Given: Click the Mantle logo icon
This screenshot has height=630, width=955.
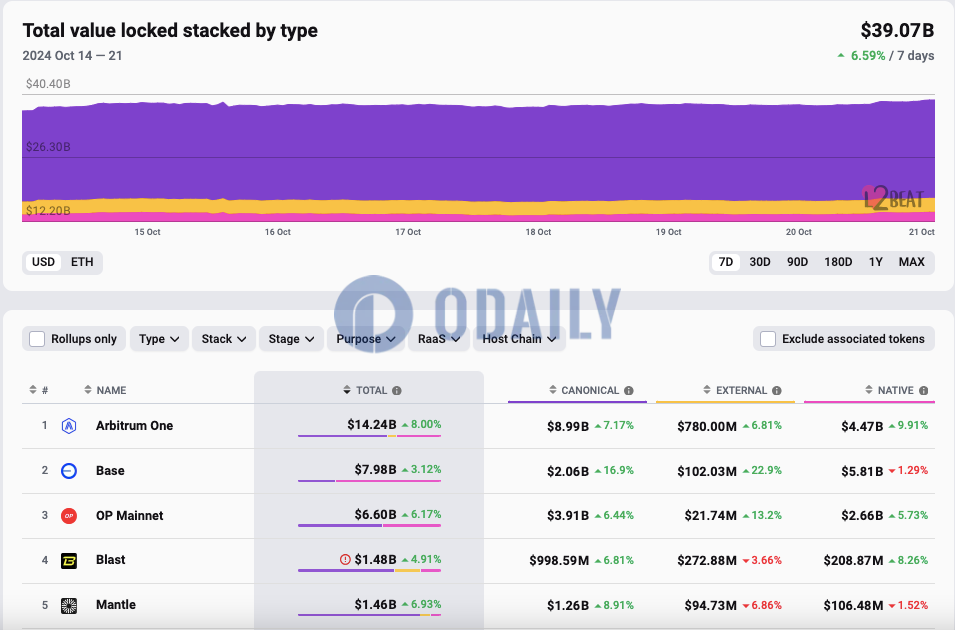Looking at the screenshot, I should tap(69, 606).
